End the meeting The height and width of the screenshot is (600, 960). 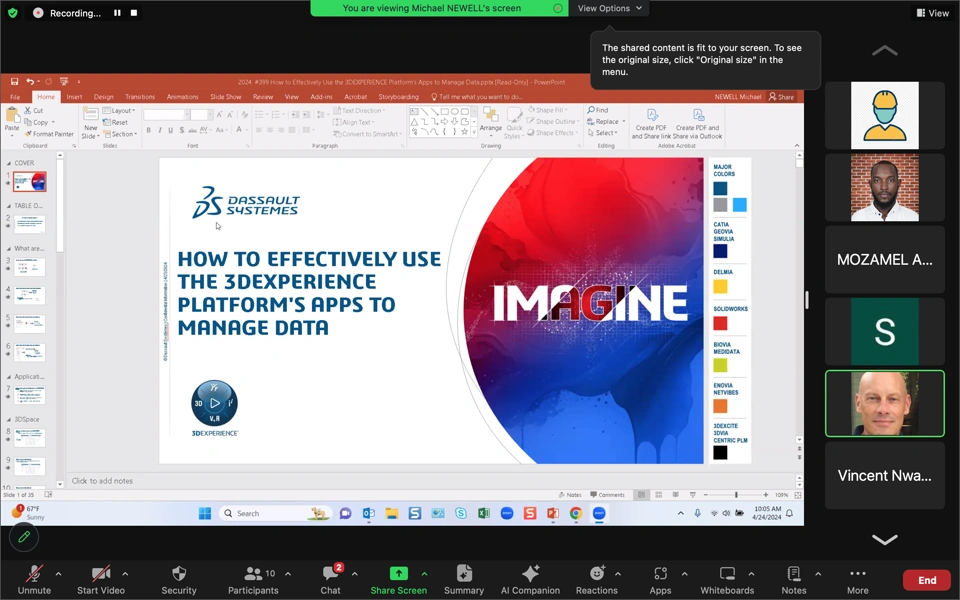click(926, 580)
